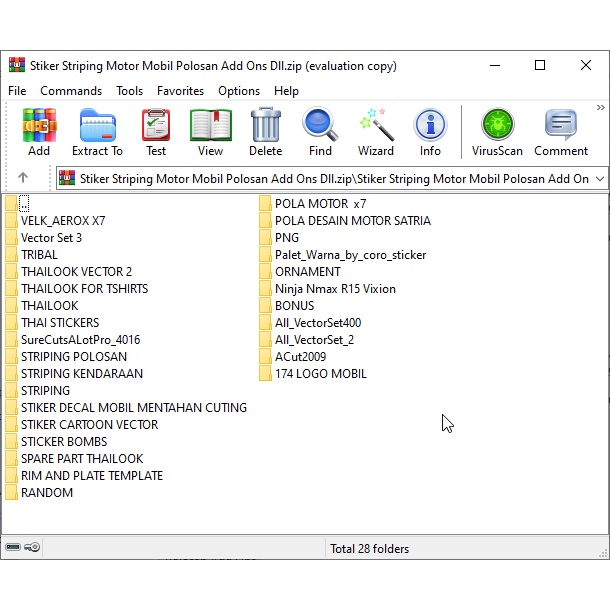
Task: Open the Commands menu
Action: 71,91
